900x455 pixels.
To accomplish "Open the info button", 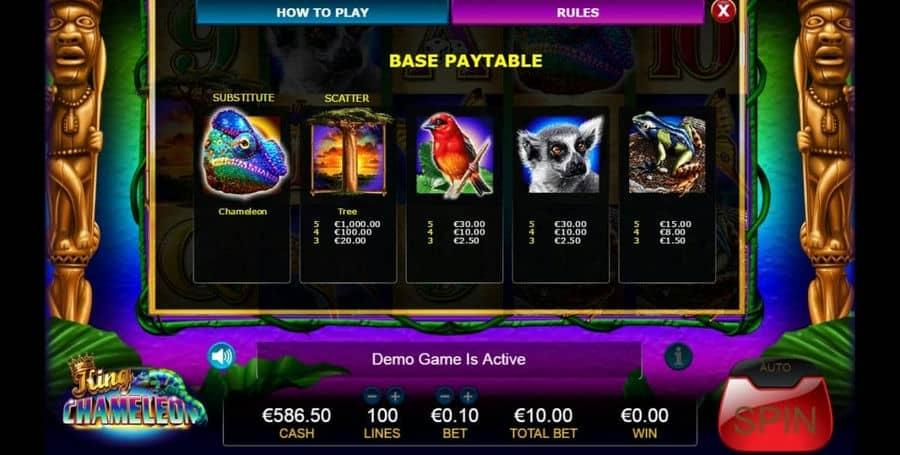I will pos(678,357).
